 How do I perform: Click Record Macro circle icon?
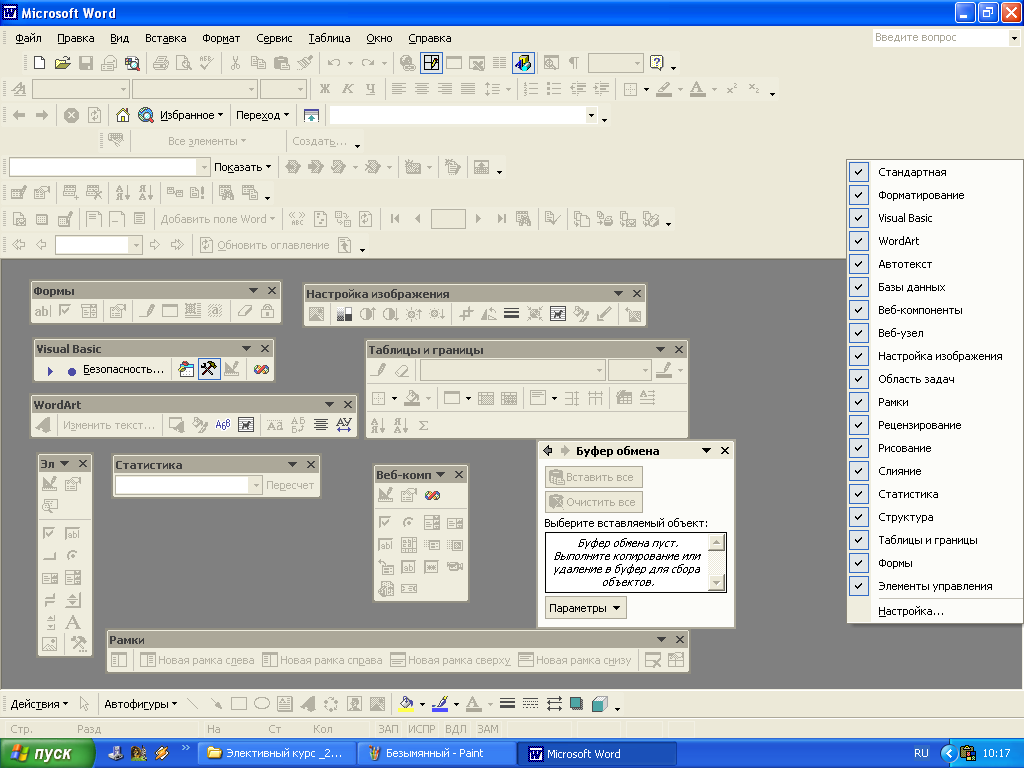point(72,370)
